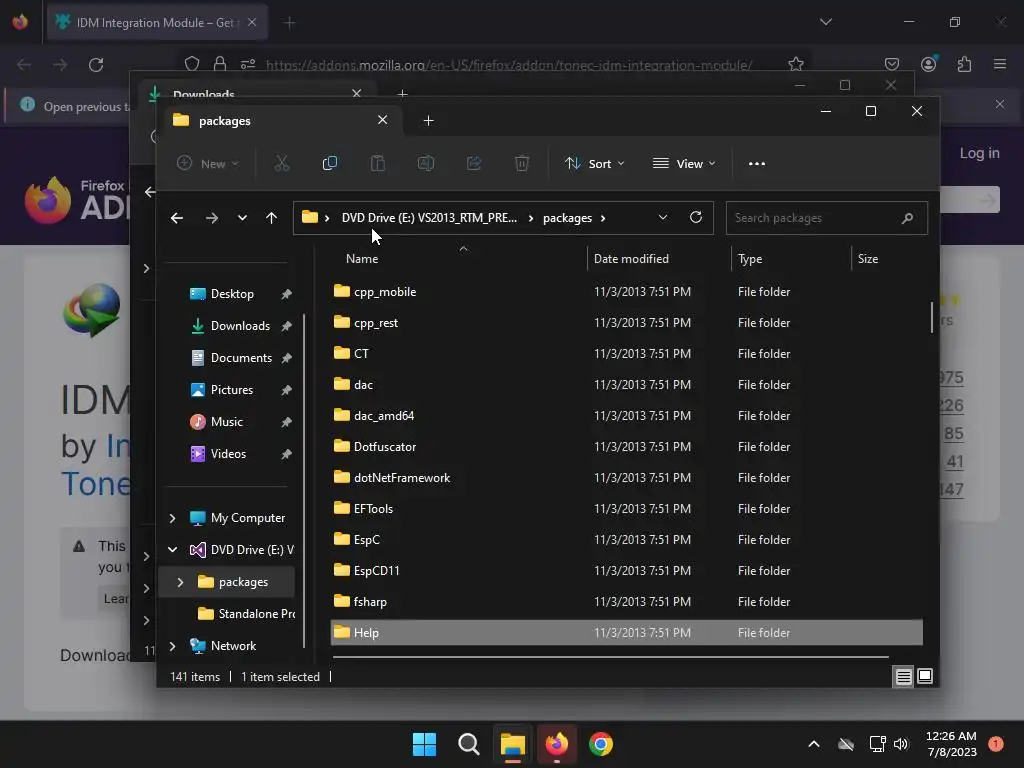Sort by Date modified column header
The width and height of the screenshot is (1024, 768).
tap(631, 259)
